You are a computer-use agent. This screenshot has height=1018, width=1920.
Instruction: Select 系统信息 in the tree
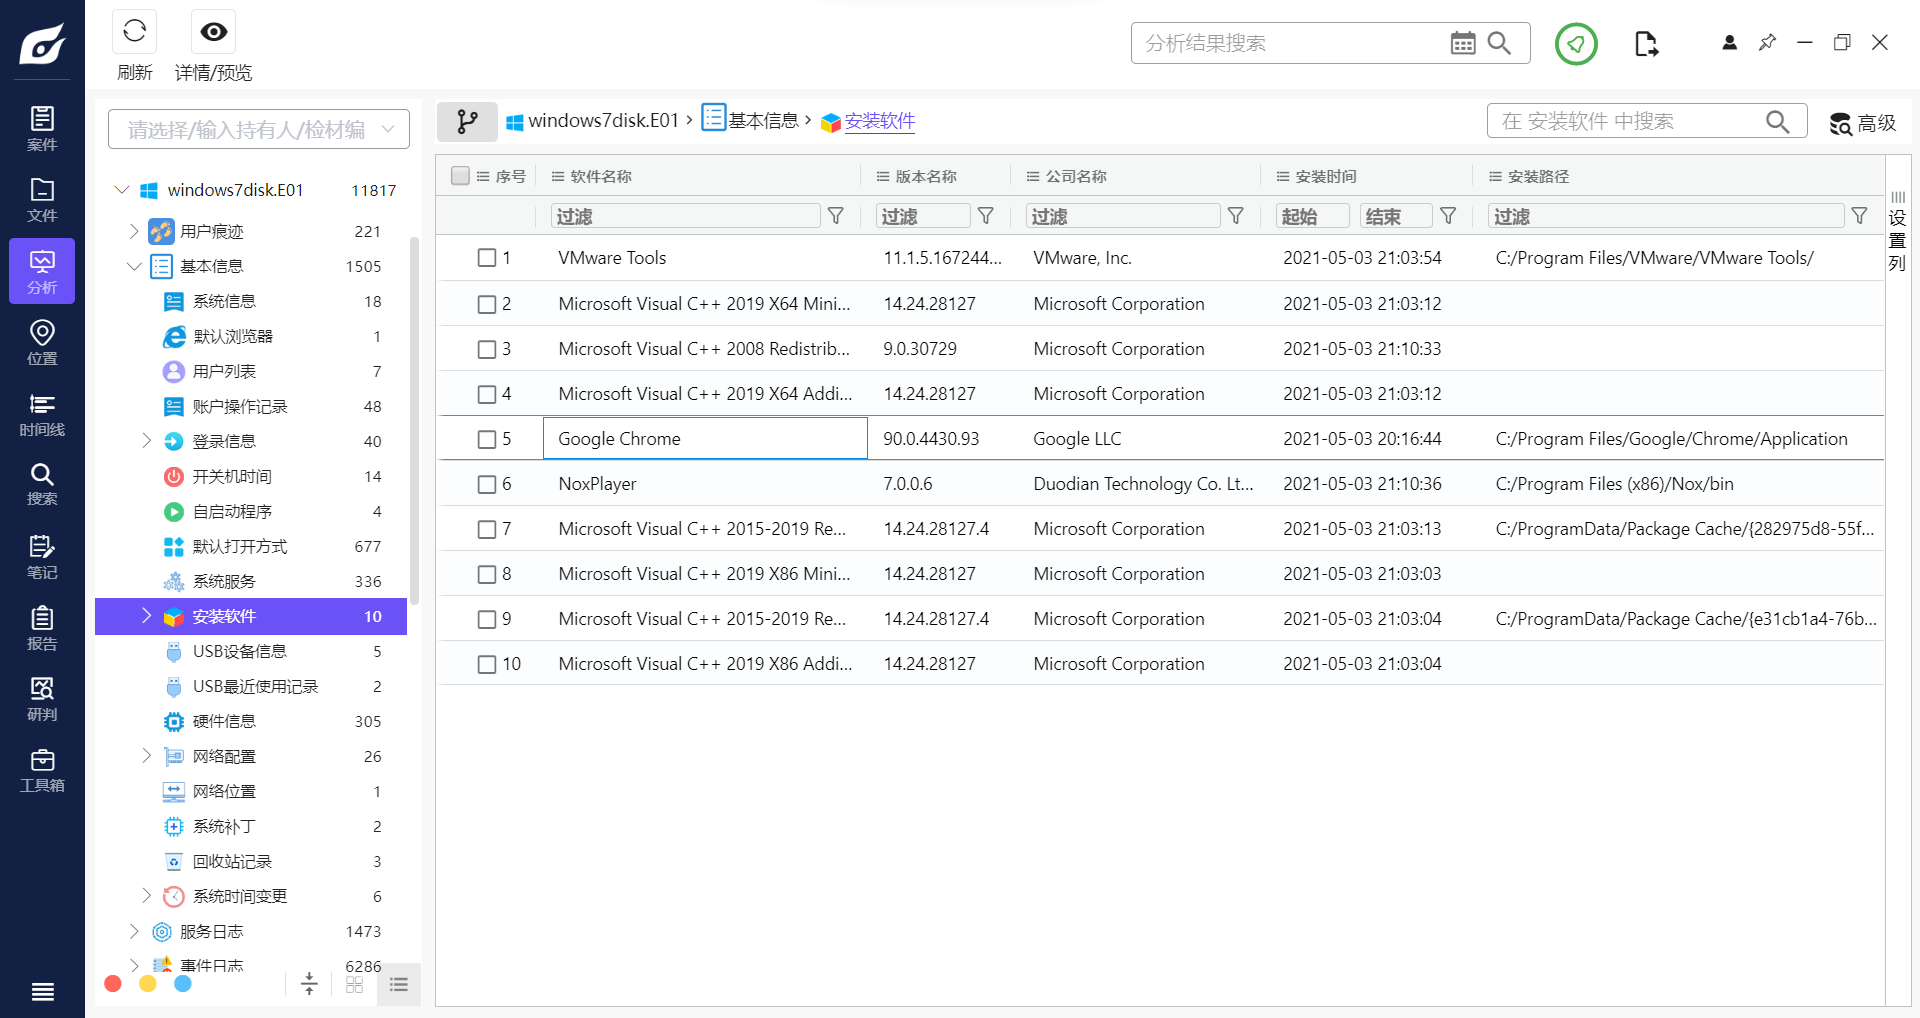coord(224,301)
